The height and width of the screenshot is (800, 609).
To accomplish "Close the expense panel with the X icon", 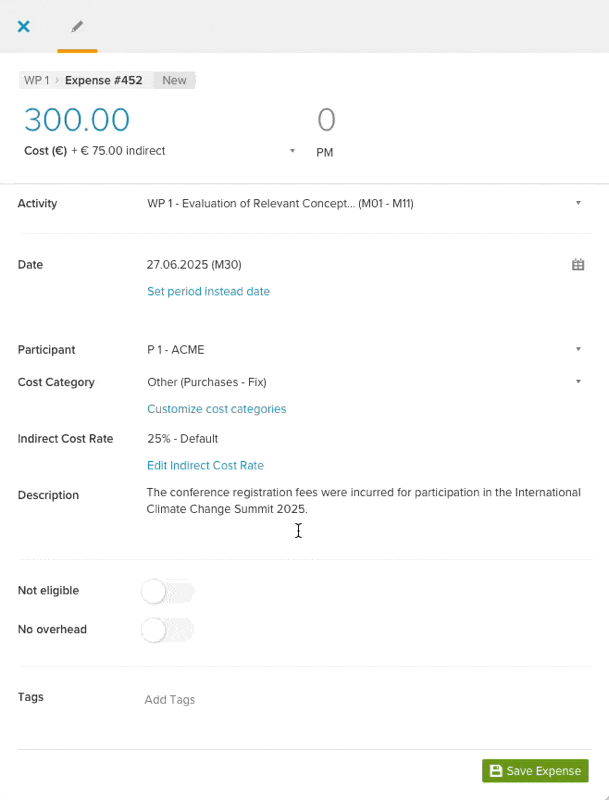I will [23, 27].
